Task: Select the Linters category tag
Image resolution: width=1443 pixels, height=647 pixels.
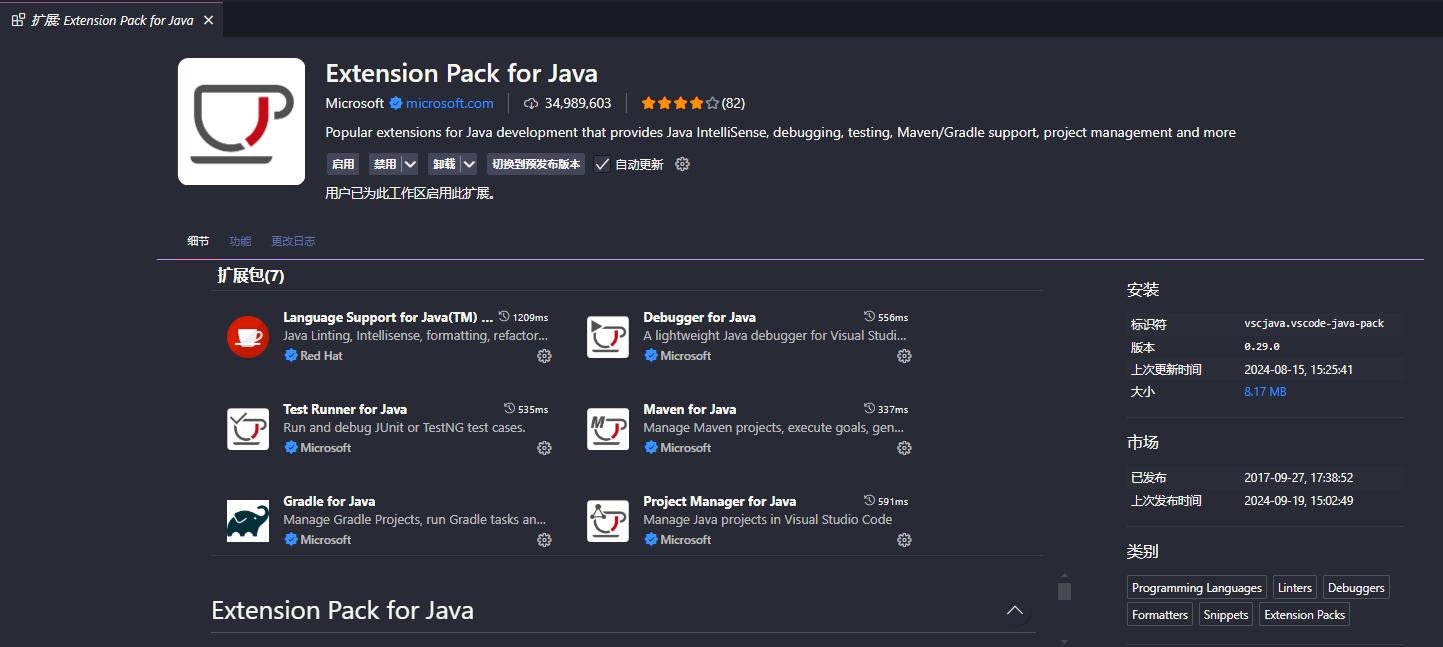Action: (1295, 588)
